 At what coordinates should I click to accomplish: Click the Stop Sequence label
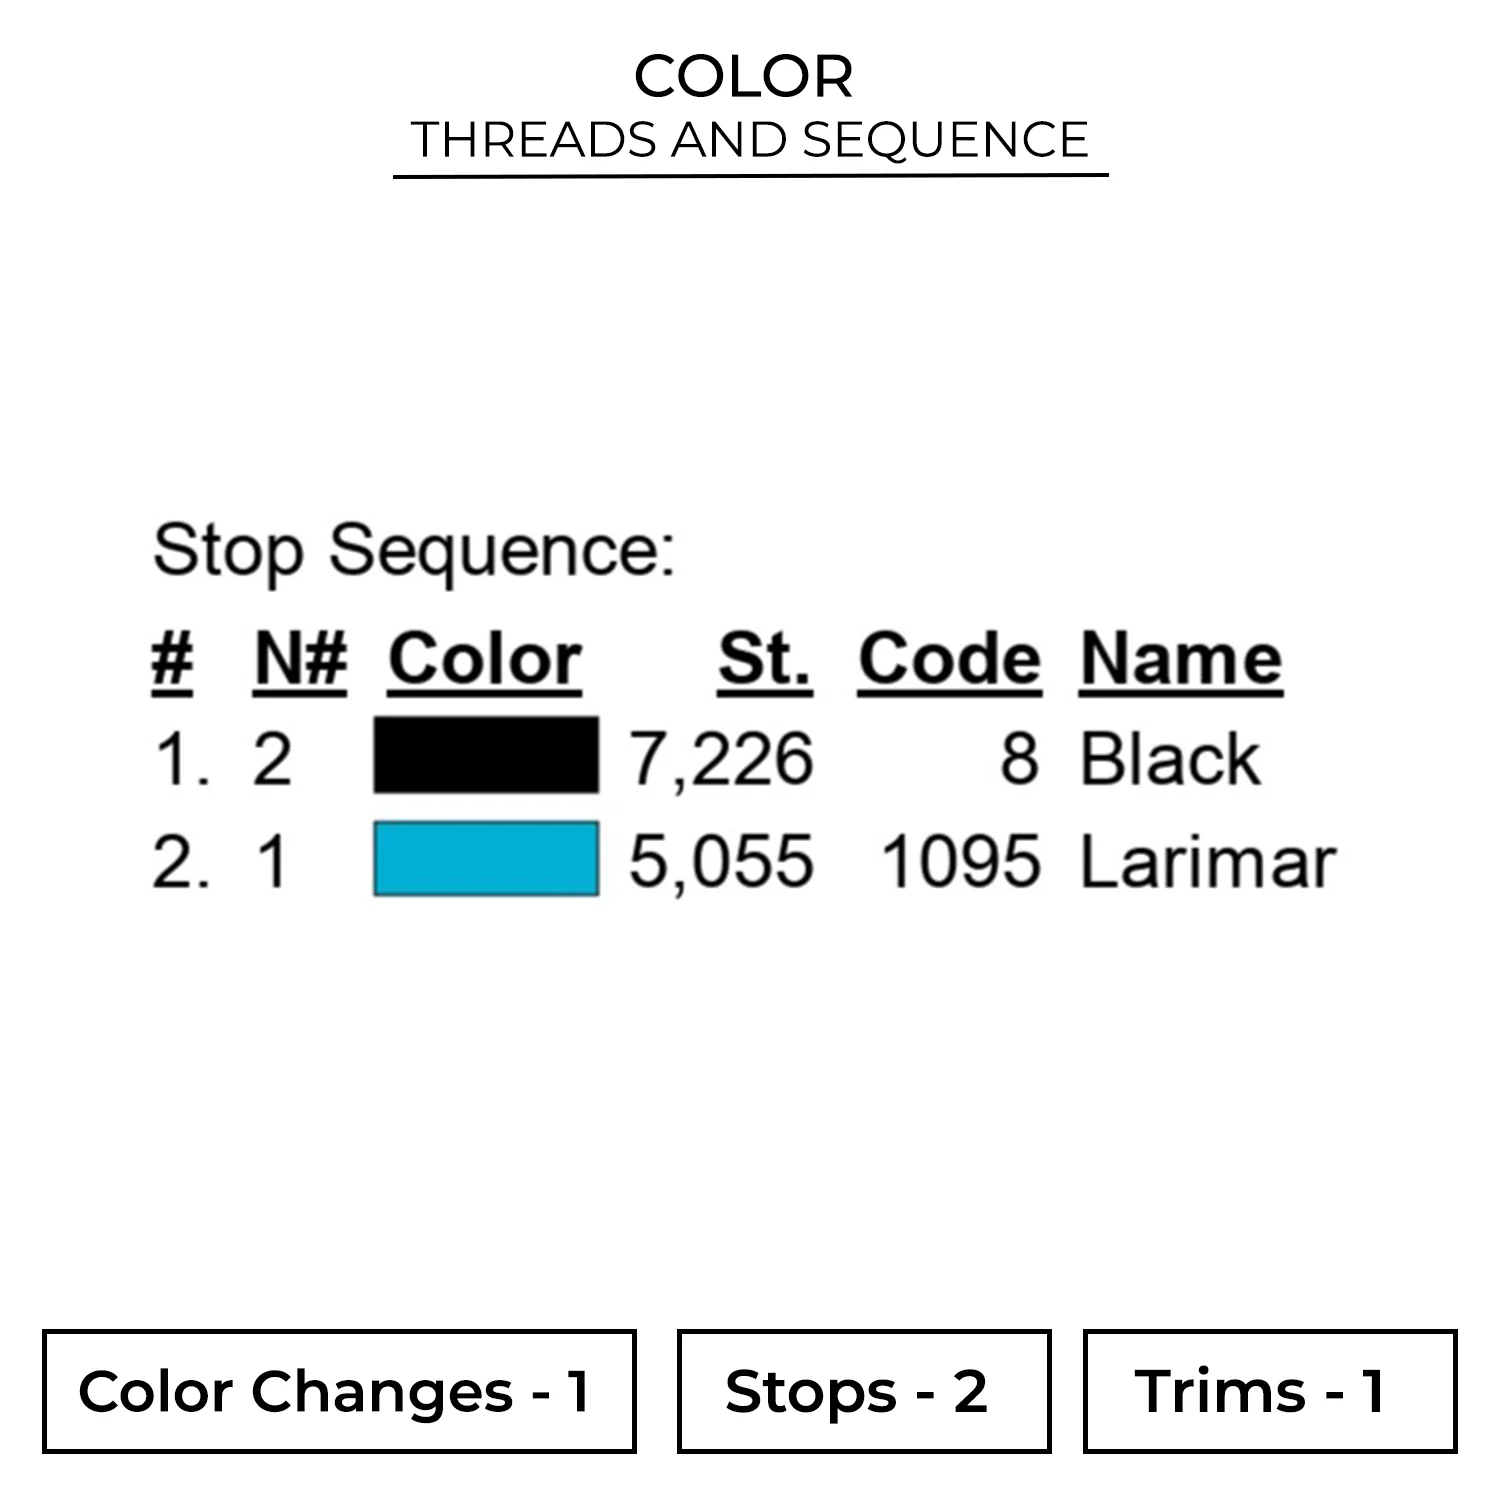(x=414, y=551)
